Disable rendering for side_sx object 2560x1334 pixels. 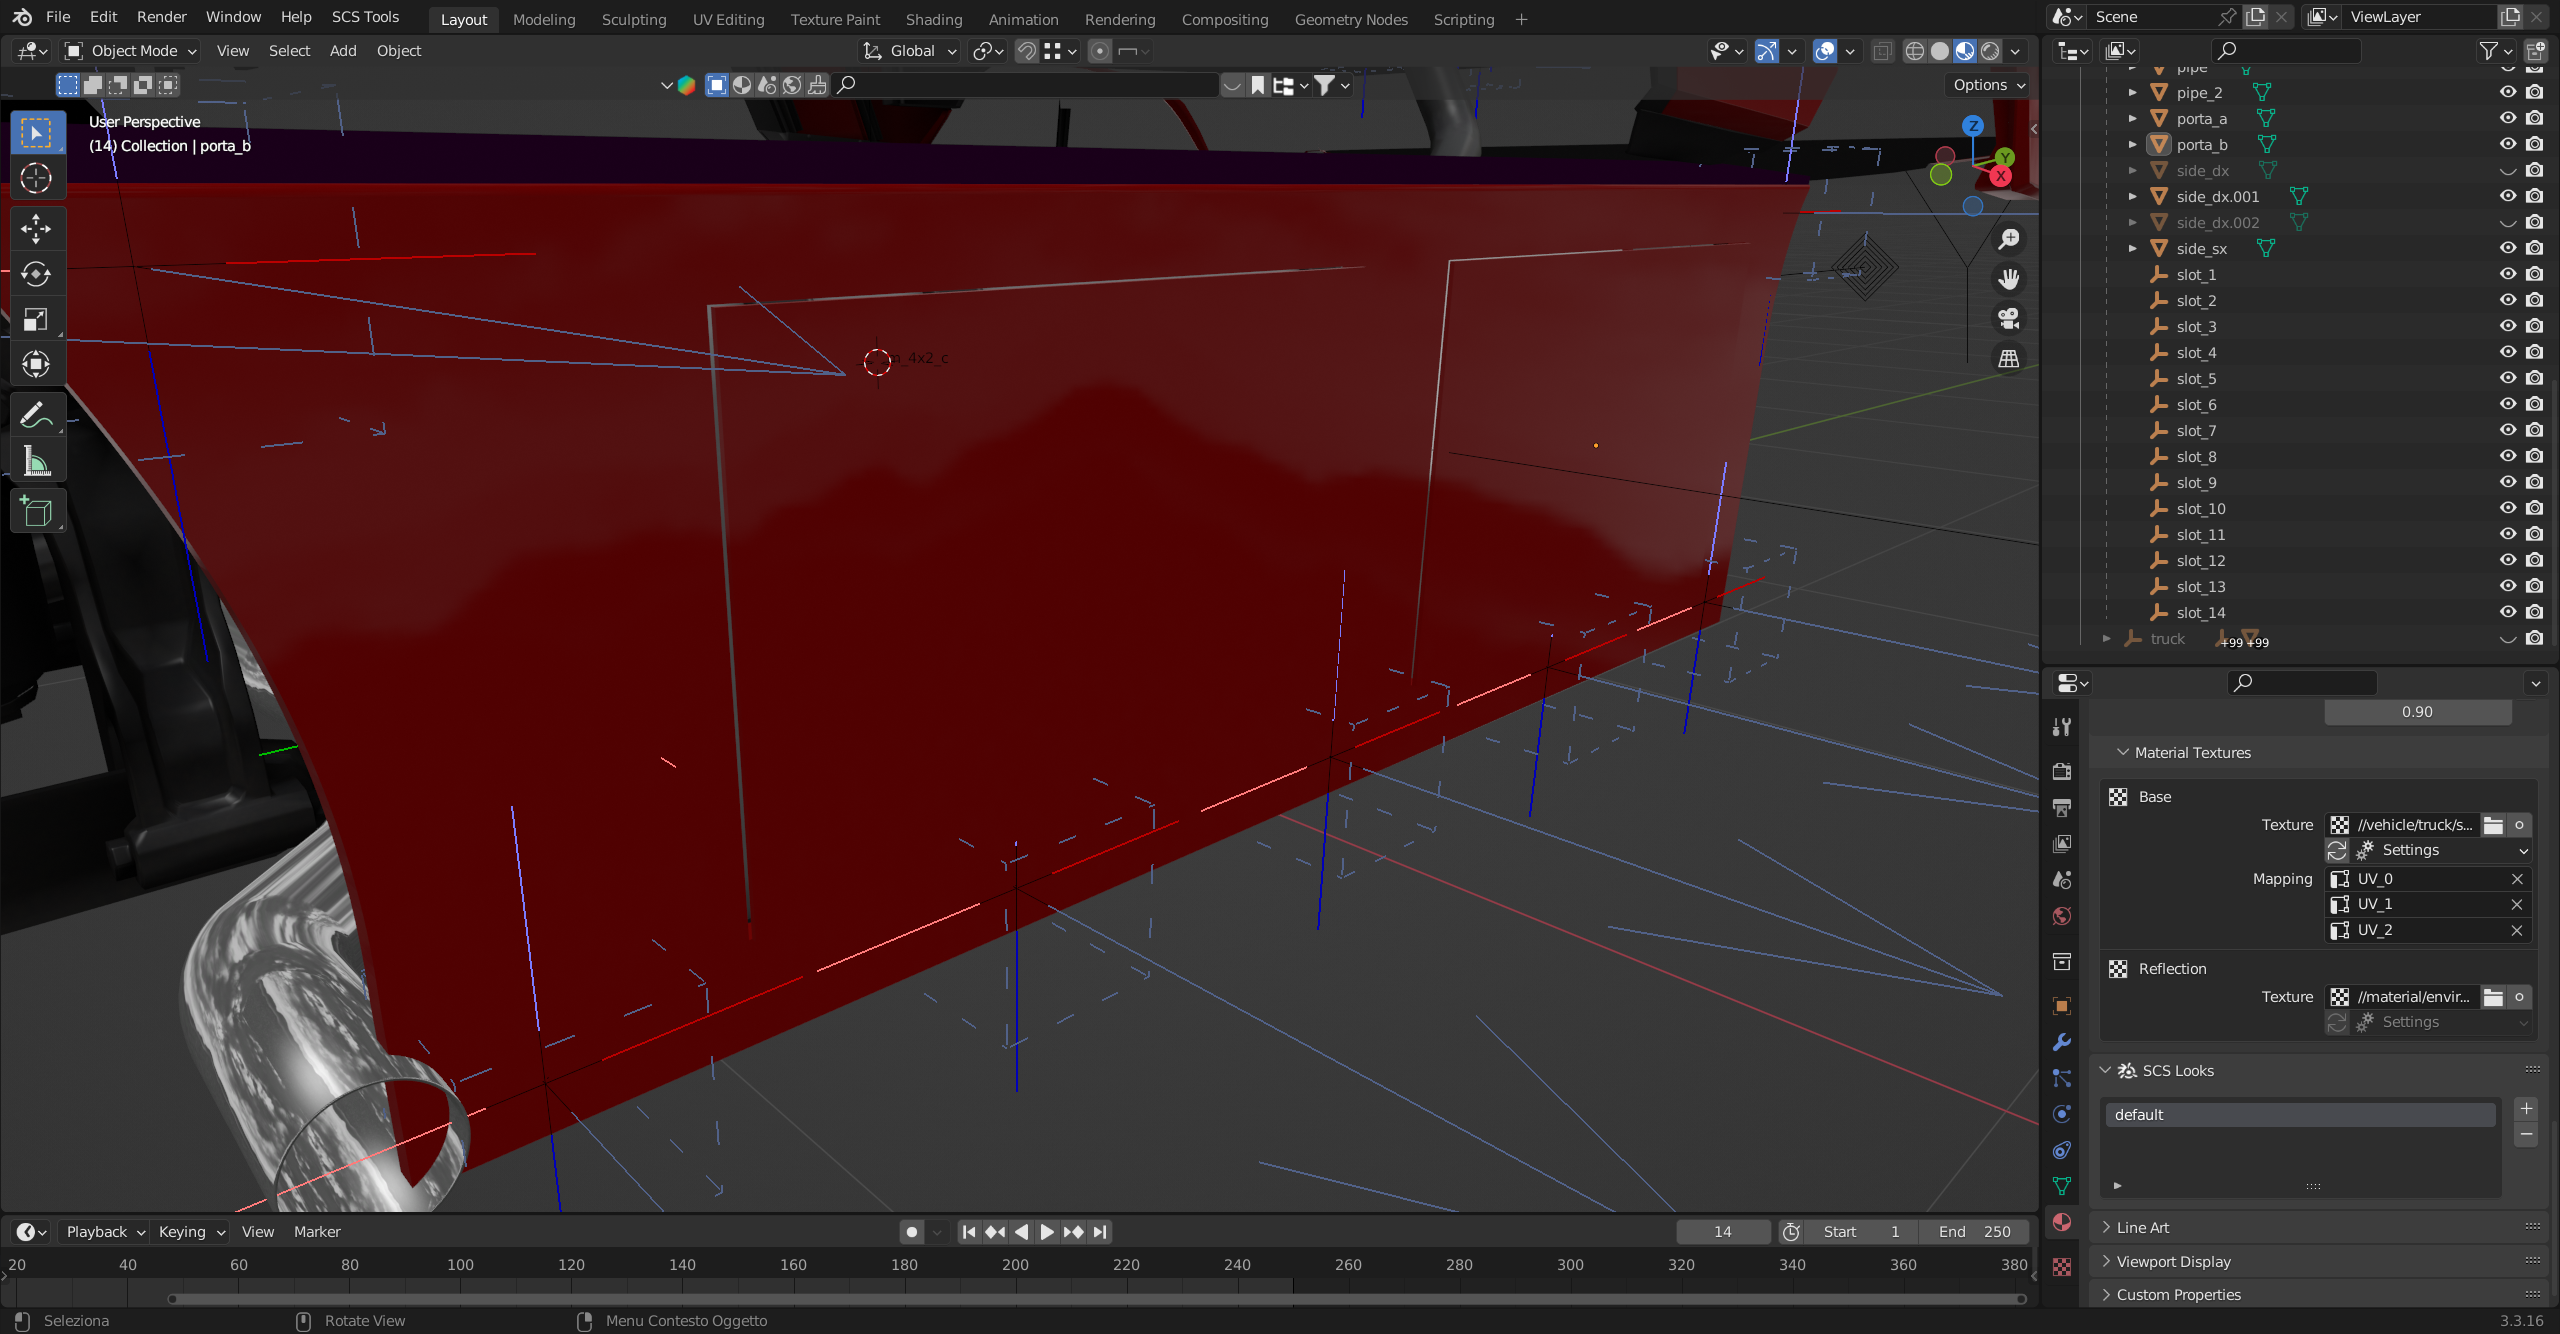(x=2534, y=248)
